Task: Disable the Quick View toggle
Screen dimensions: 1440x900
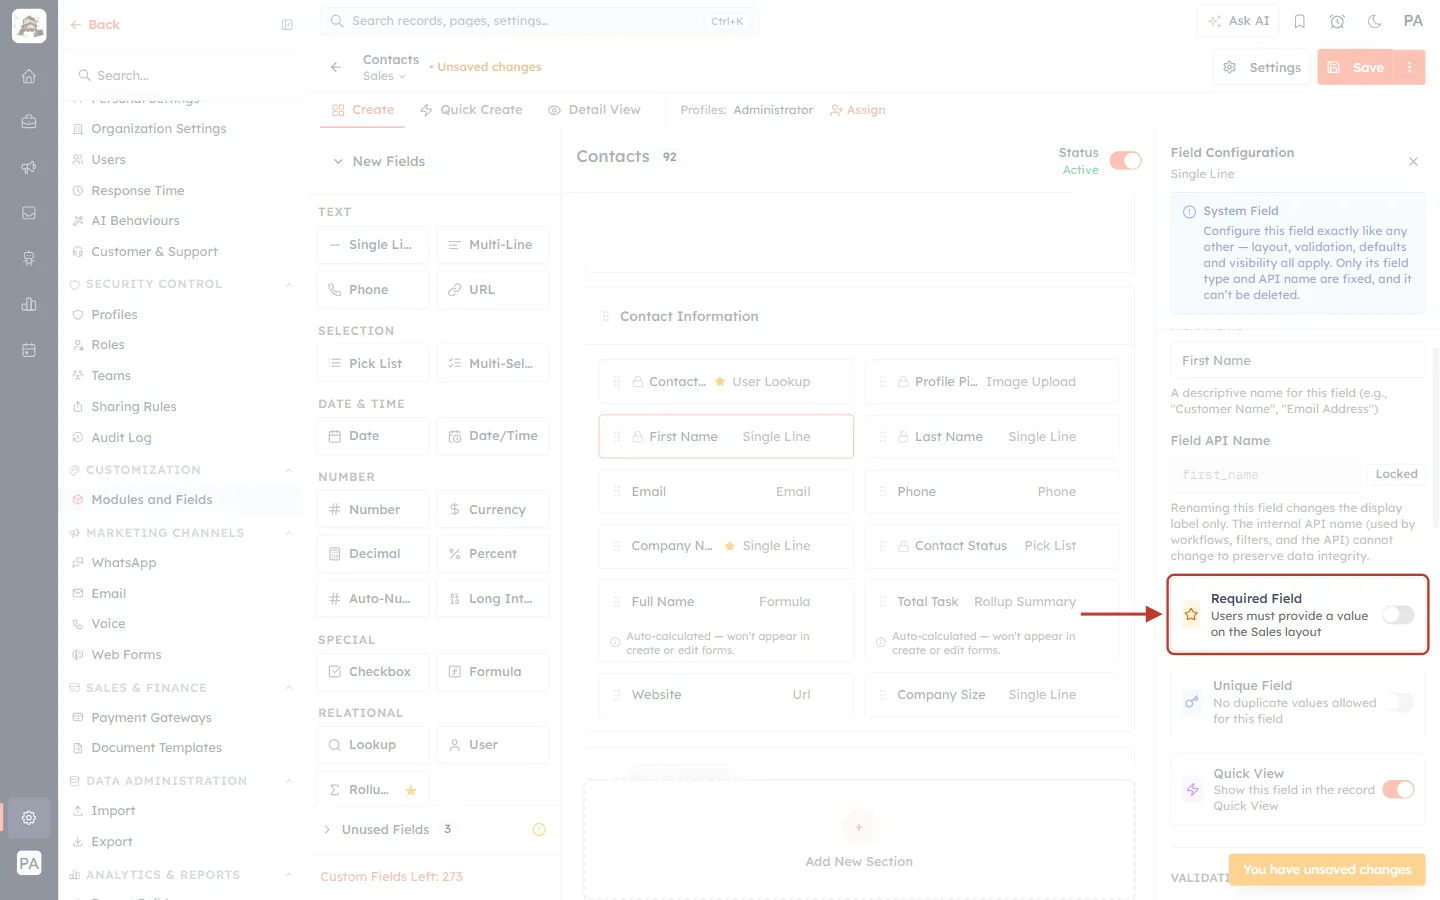Action: click(x=1398, y=790)
